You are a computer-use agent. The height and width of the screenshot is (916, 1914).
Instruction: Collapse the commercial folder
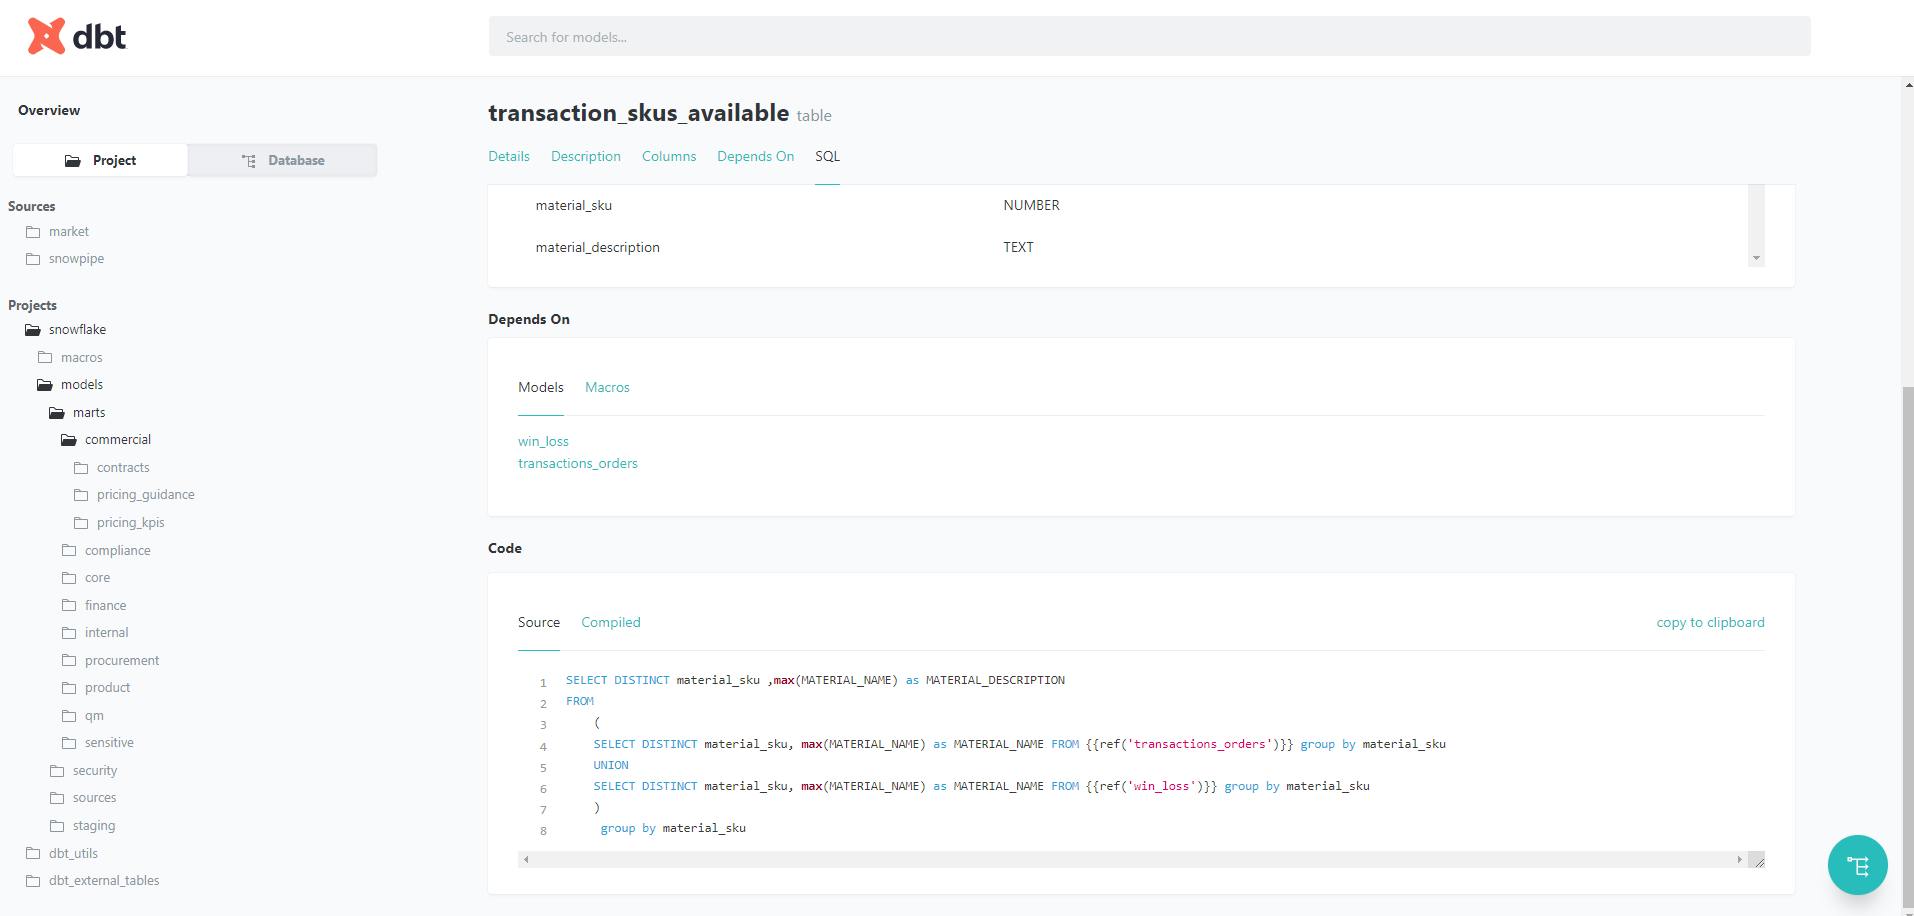[x=117, y=440]
